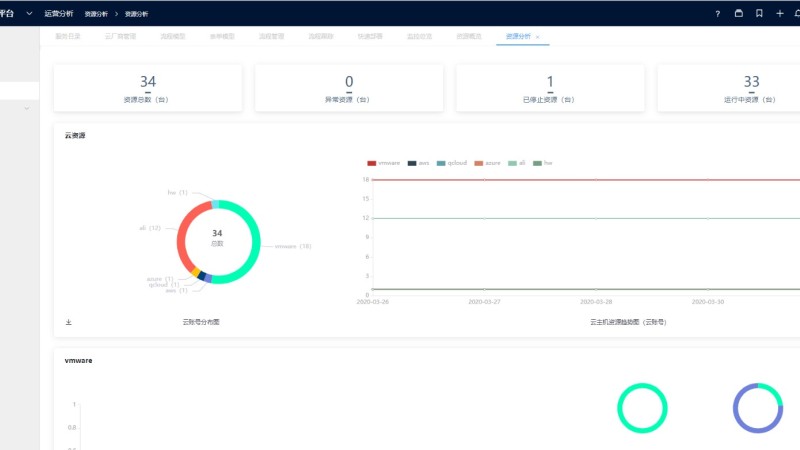800x450 pixels.
Task: Open the help question mark icon
Action: tap(717, 14)
